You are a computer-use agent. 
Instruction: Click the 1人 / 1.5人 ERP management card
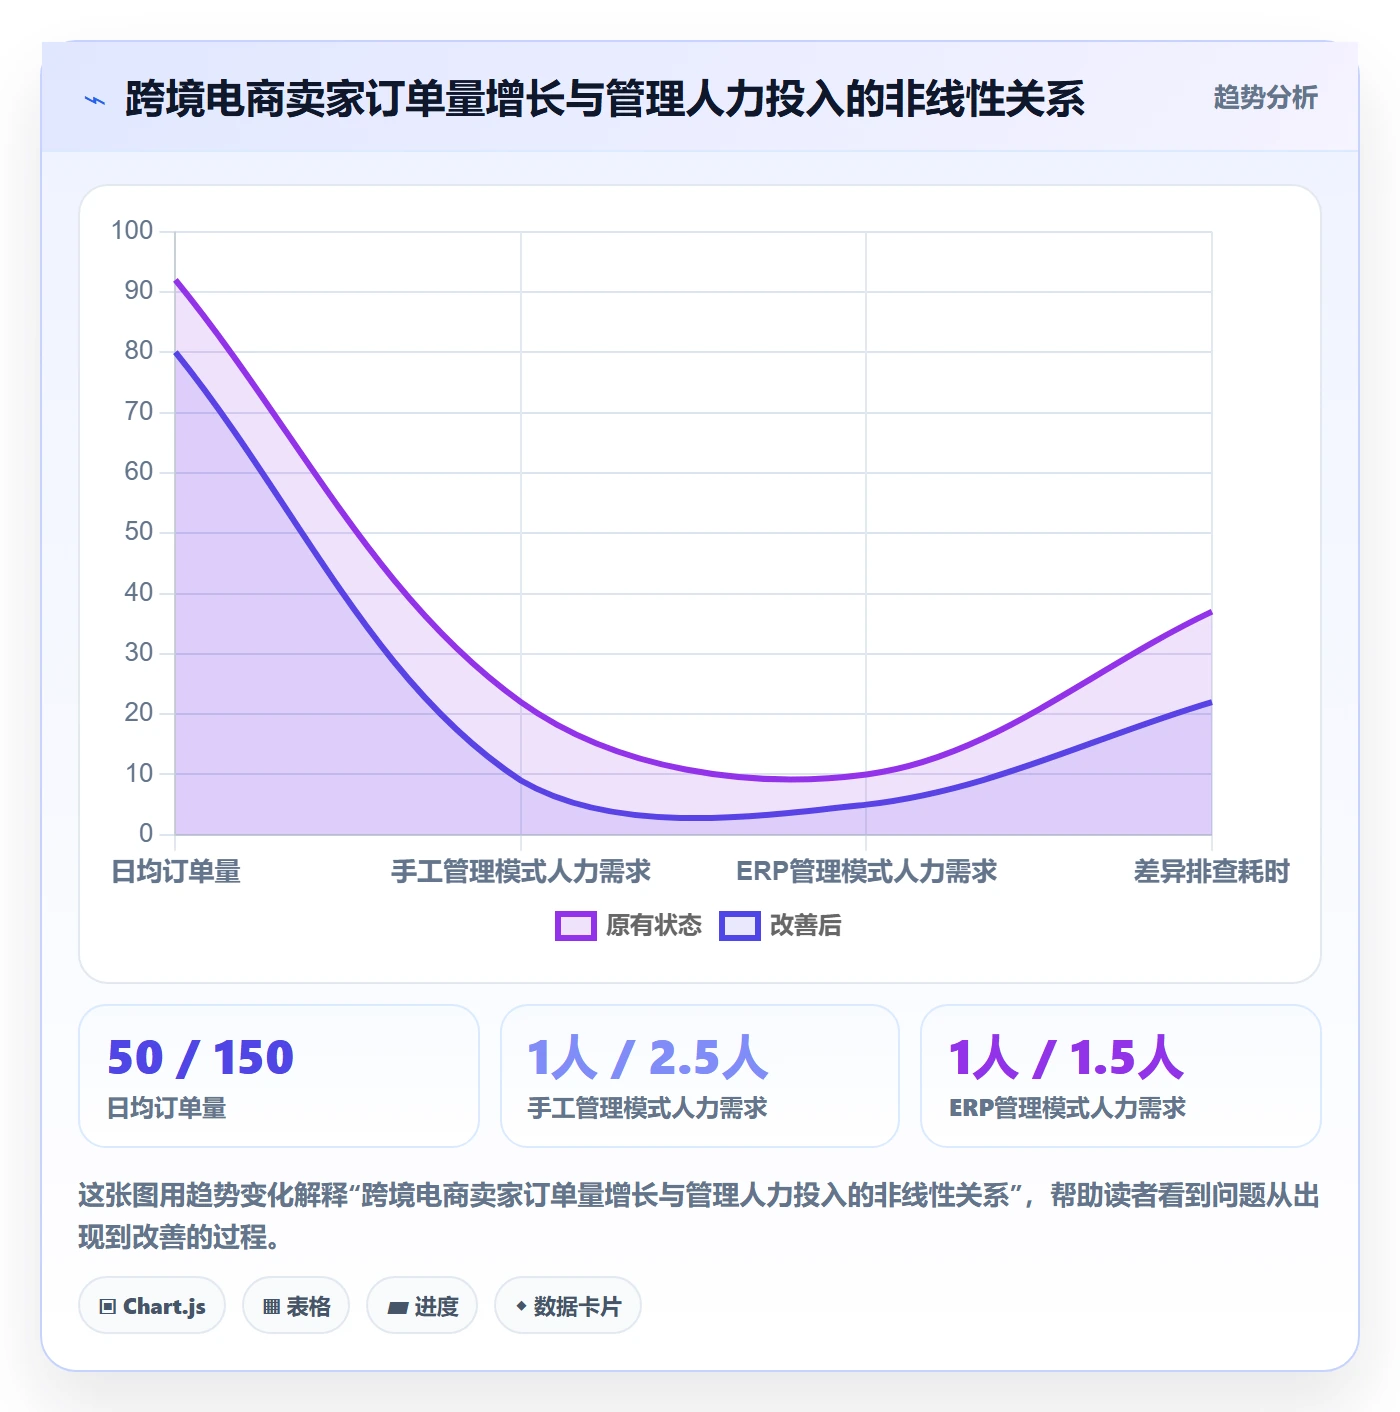(1121, 1076)
